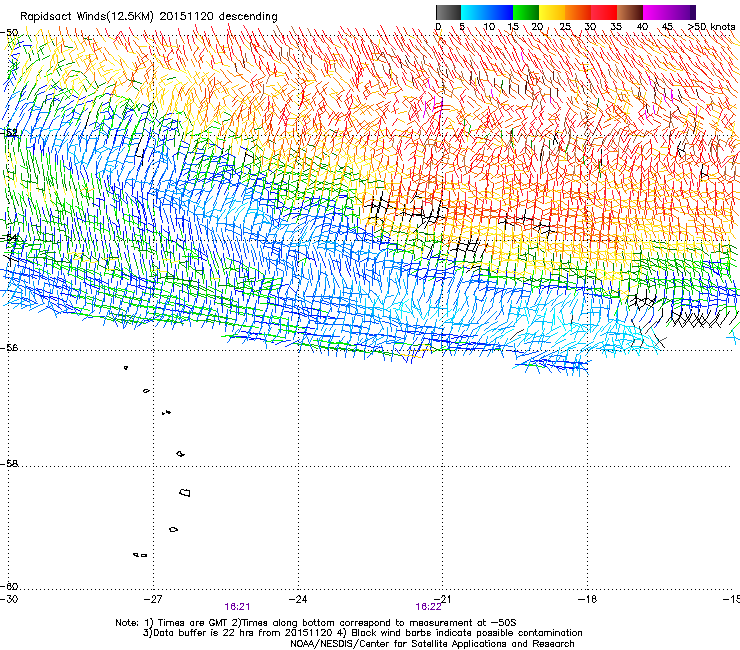Image resolution: width=740 pixels, height=650 pixels.
Task: Click the latitude label '-56'
Action: (x=9, y=347)
